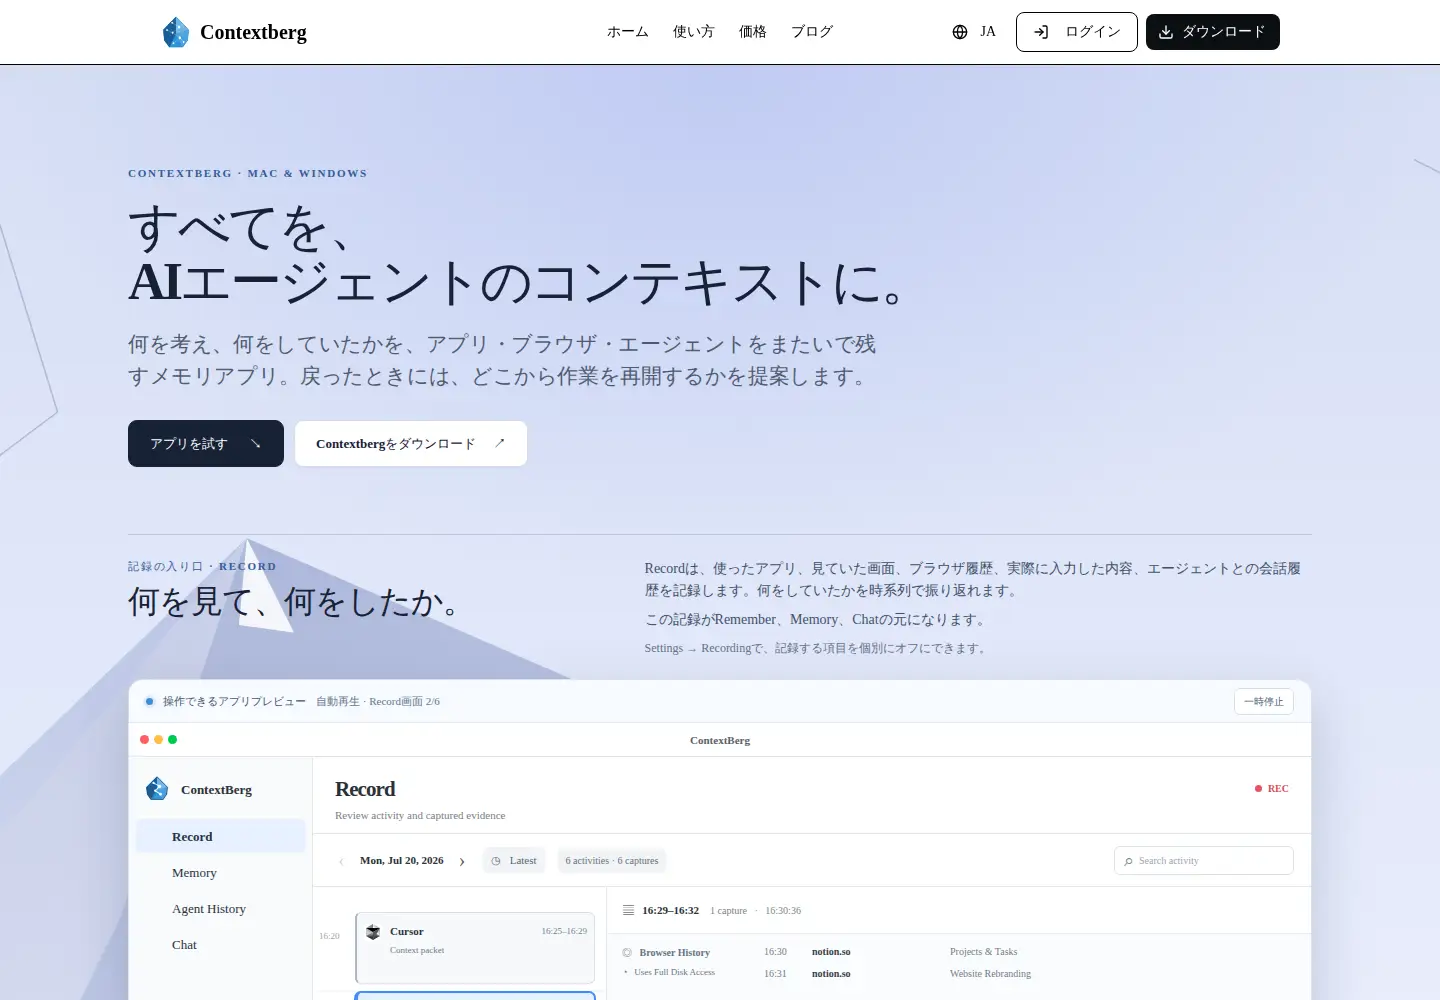The image size is (1440, 1000).
Task: Open the 使い方 nav item
Action: 694,32
